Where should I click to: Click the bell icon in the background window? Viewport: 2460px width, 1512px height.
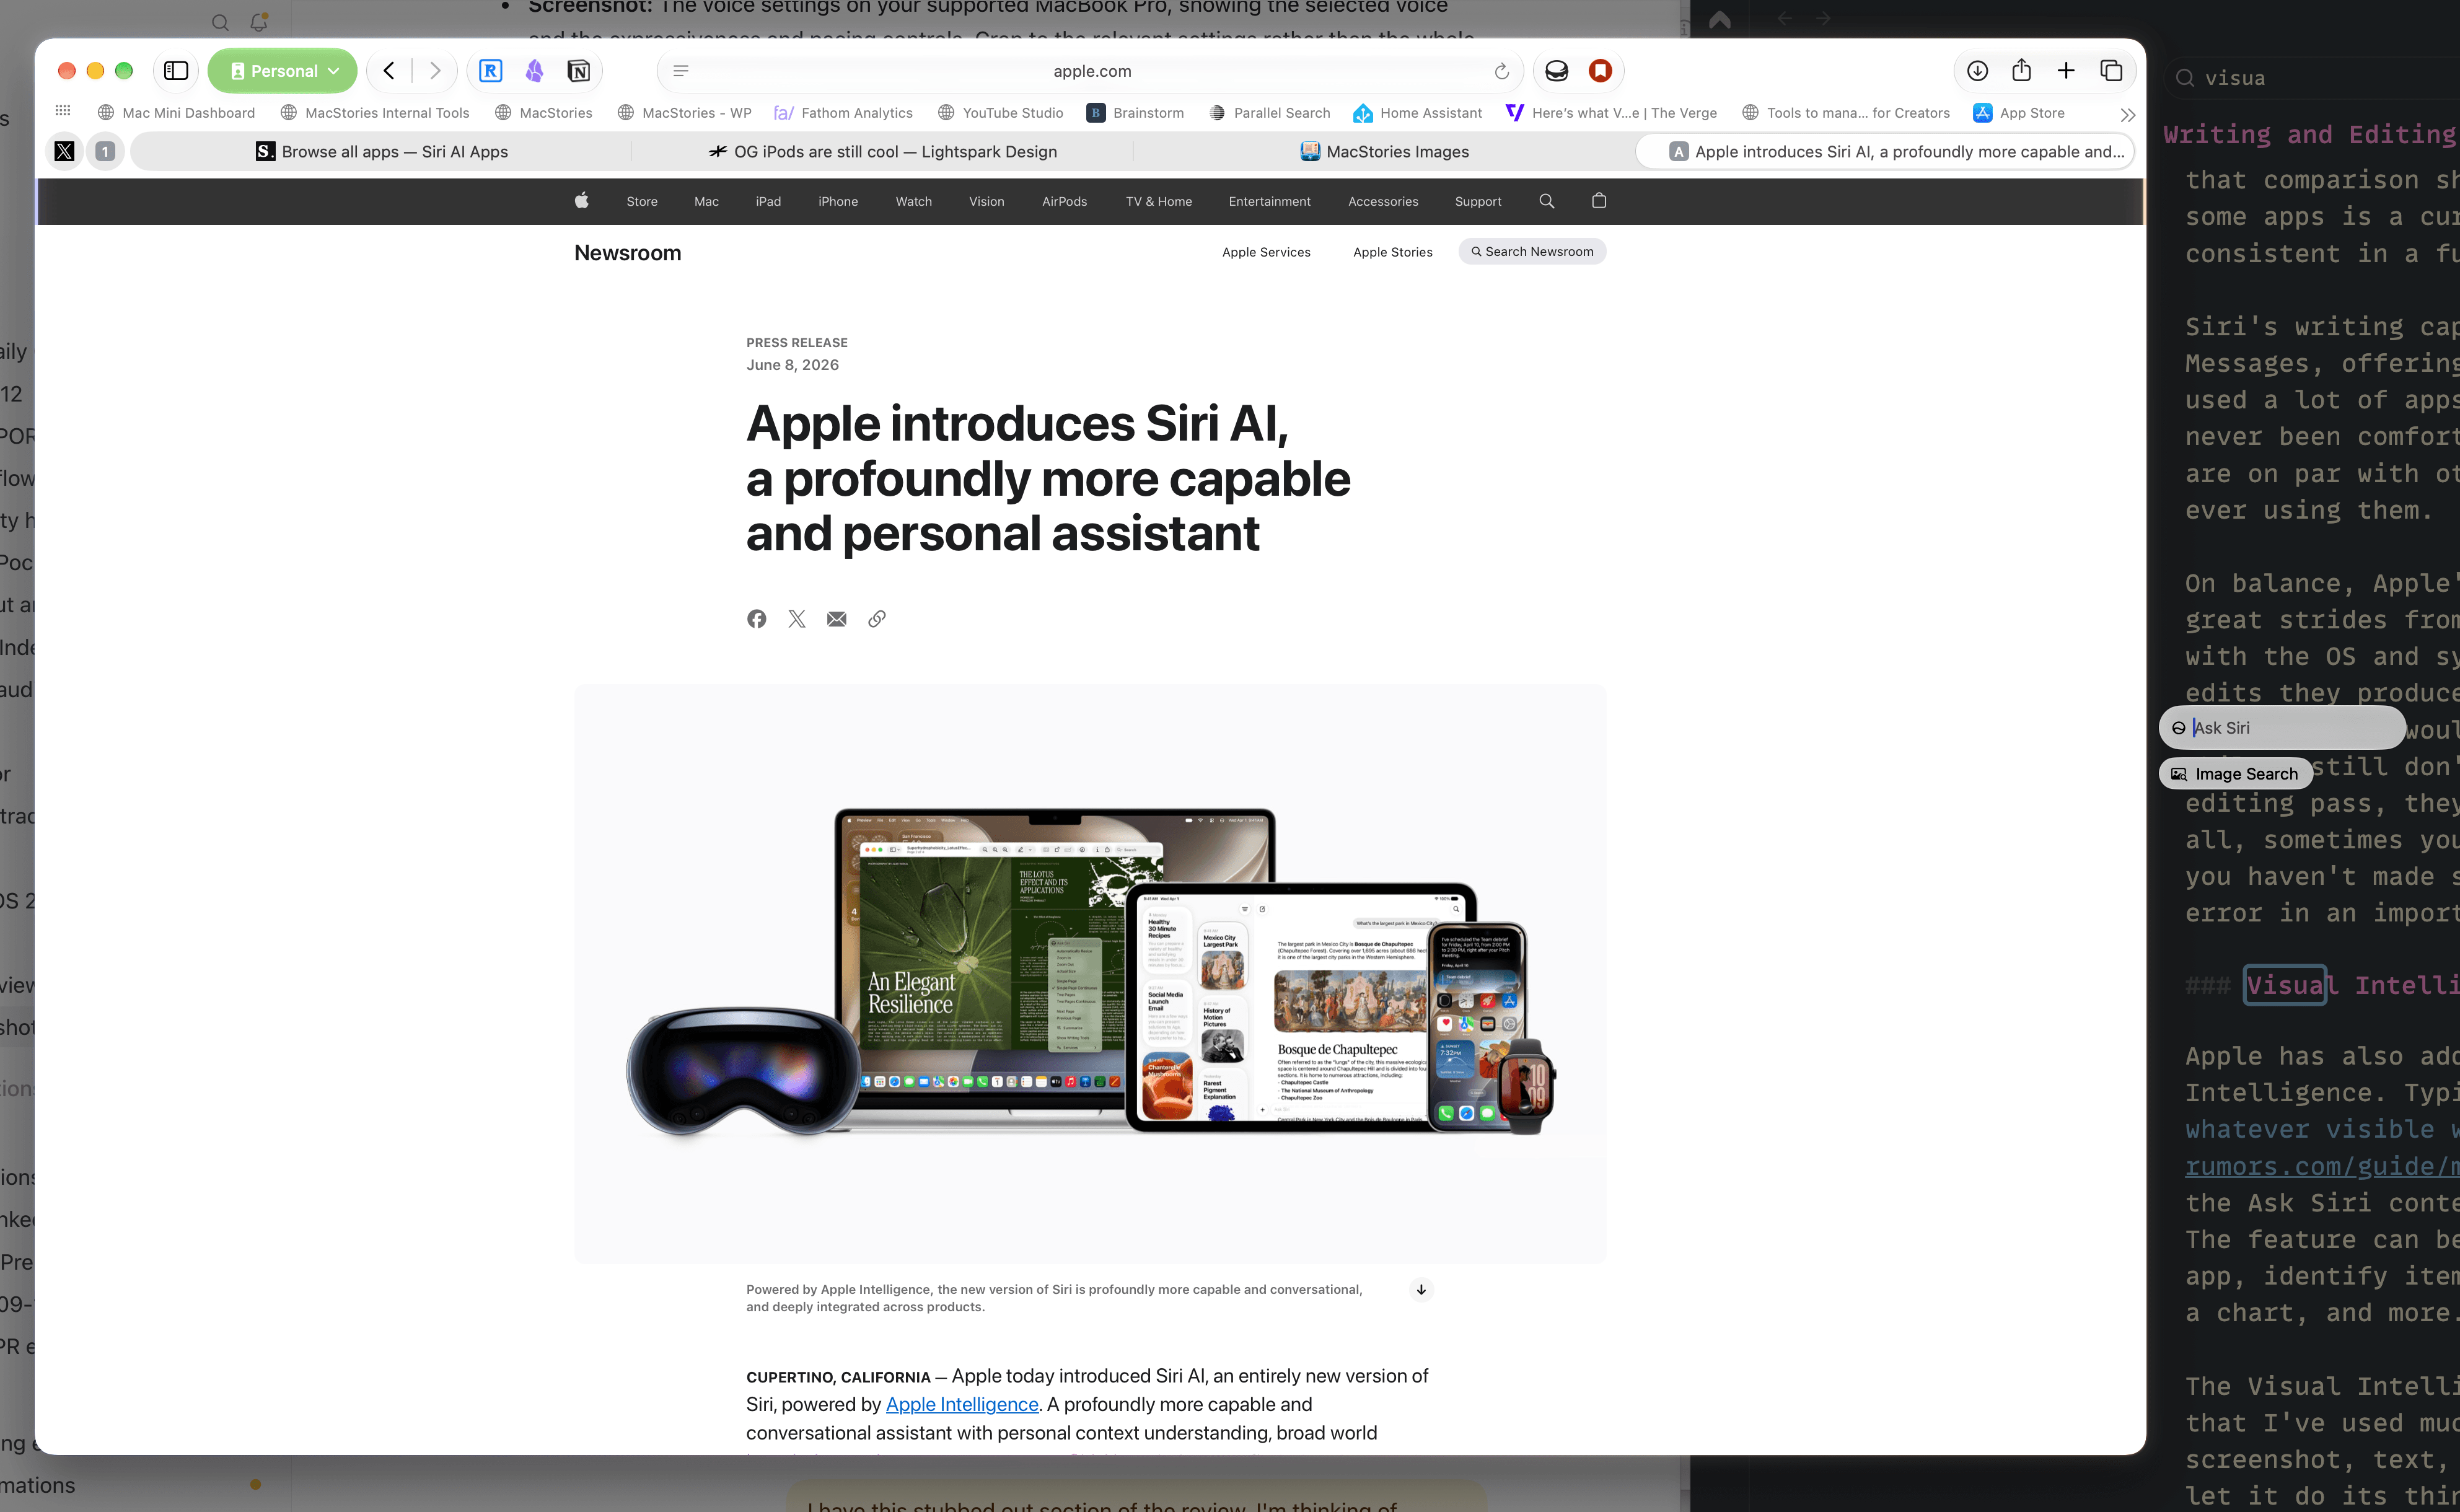click(x=259, y=21)
